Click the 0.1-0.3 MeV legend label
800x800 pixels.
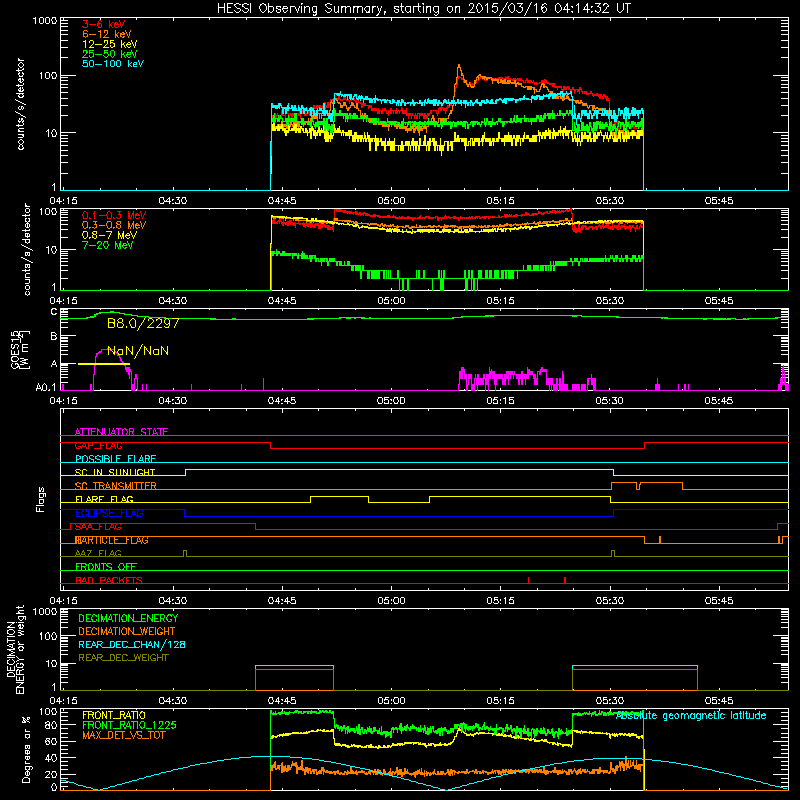pos(114,215)
